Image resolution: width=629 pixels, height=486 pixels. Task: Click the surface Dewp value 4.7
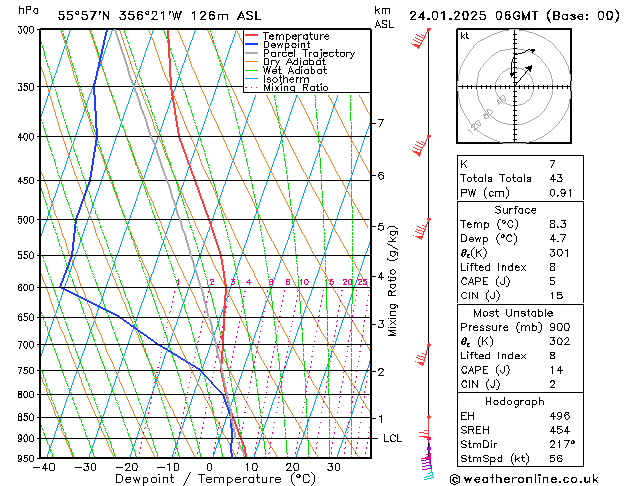click(558, 239)
